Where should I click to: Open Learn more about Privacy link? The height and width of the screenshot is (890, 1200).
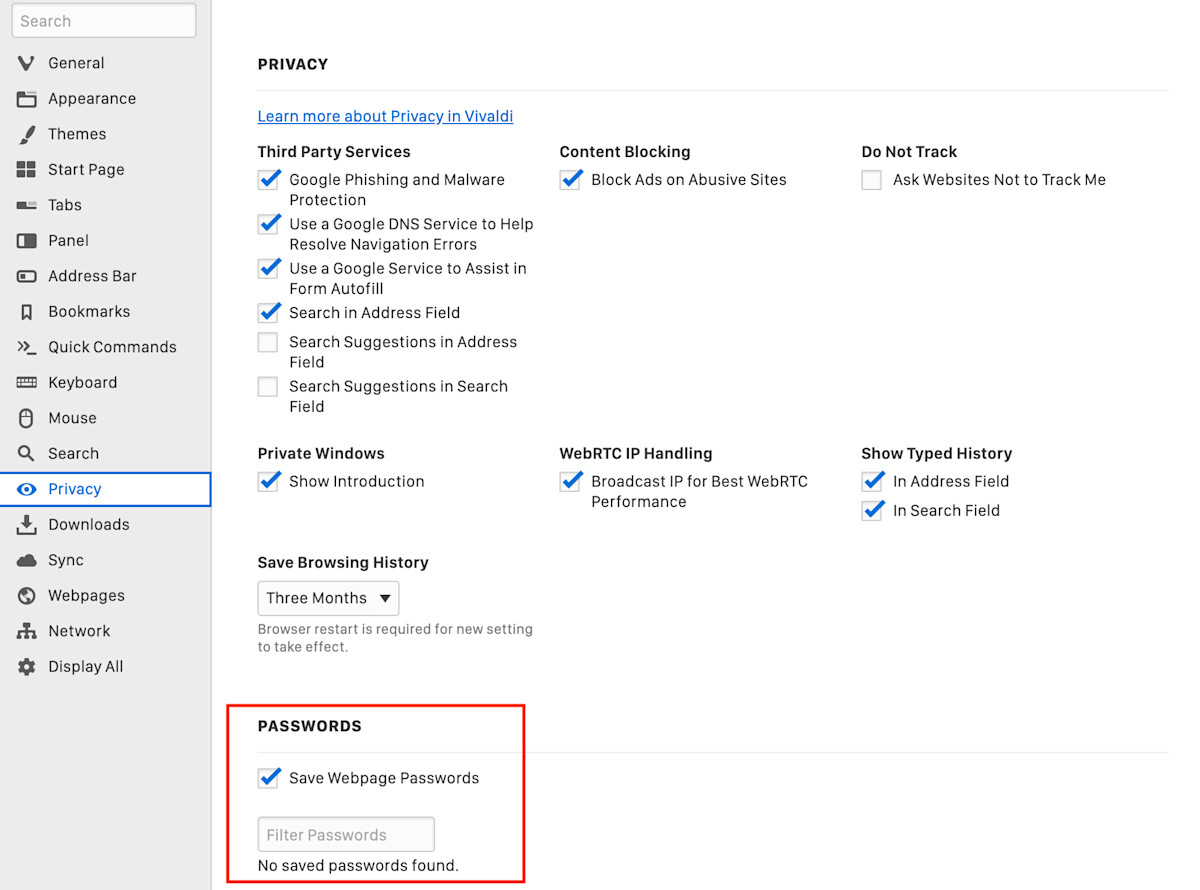385,116
